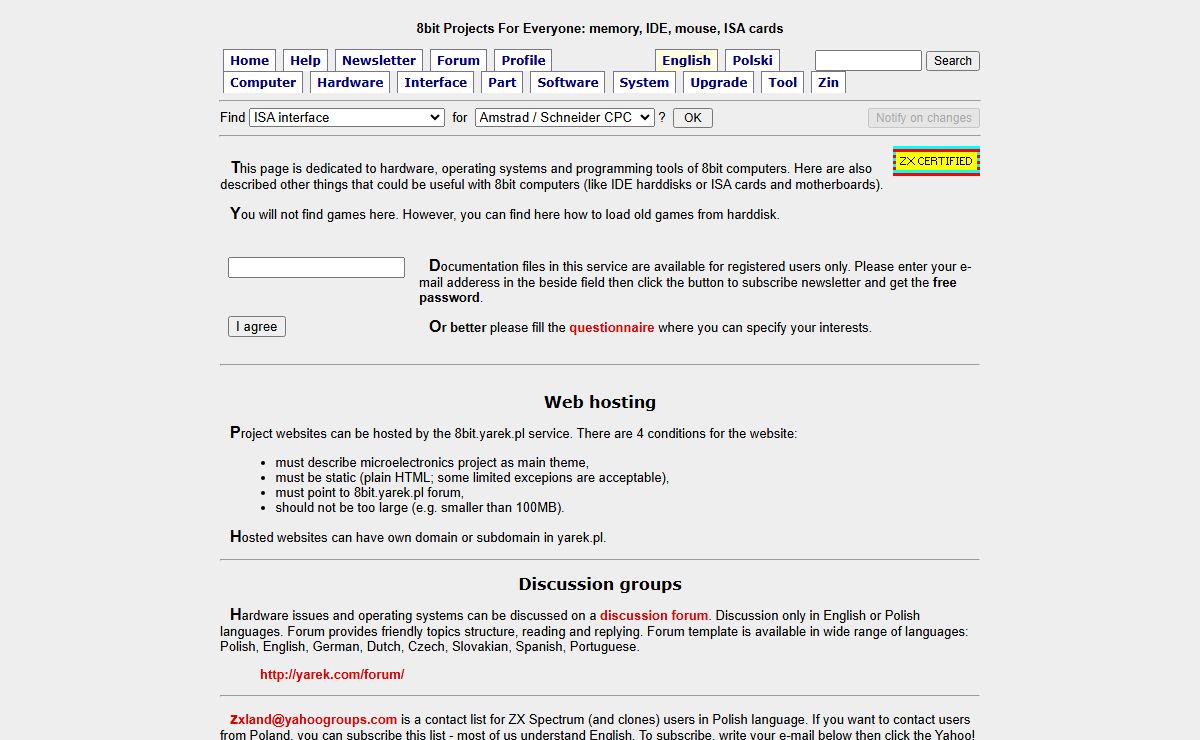
Task: Open the Home tab
Action: [x=250, y=61]
